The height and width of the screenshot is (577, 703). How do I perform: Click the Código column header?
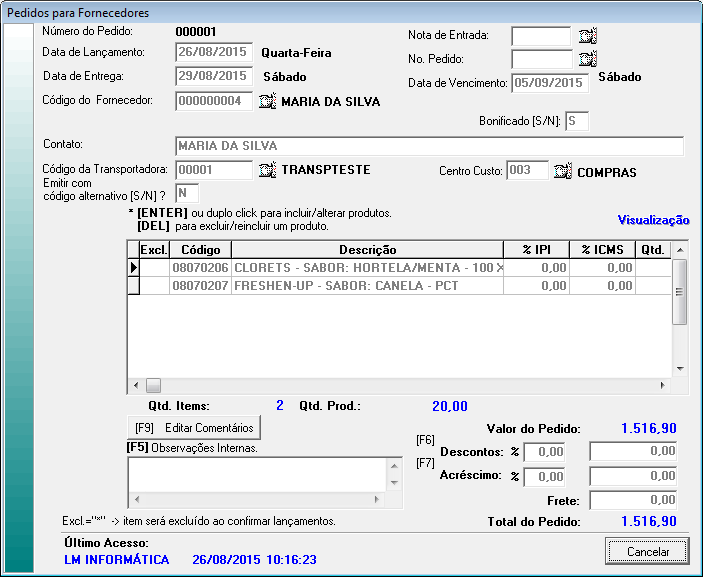tap(200, 249)
